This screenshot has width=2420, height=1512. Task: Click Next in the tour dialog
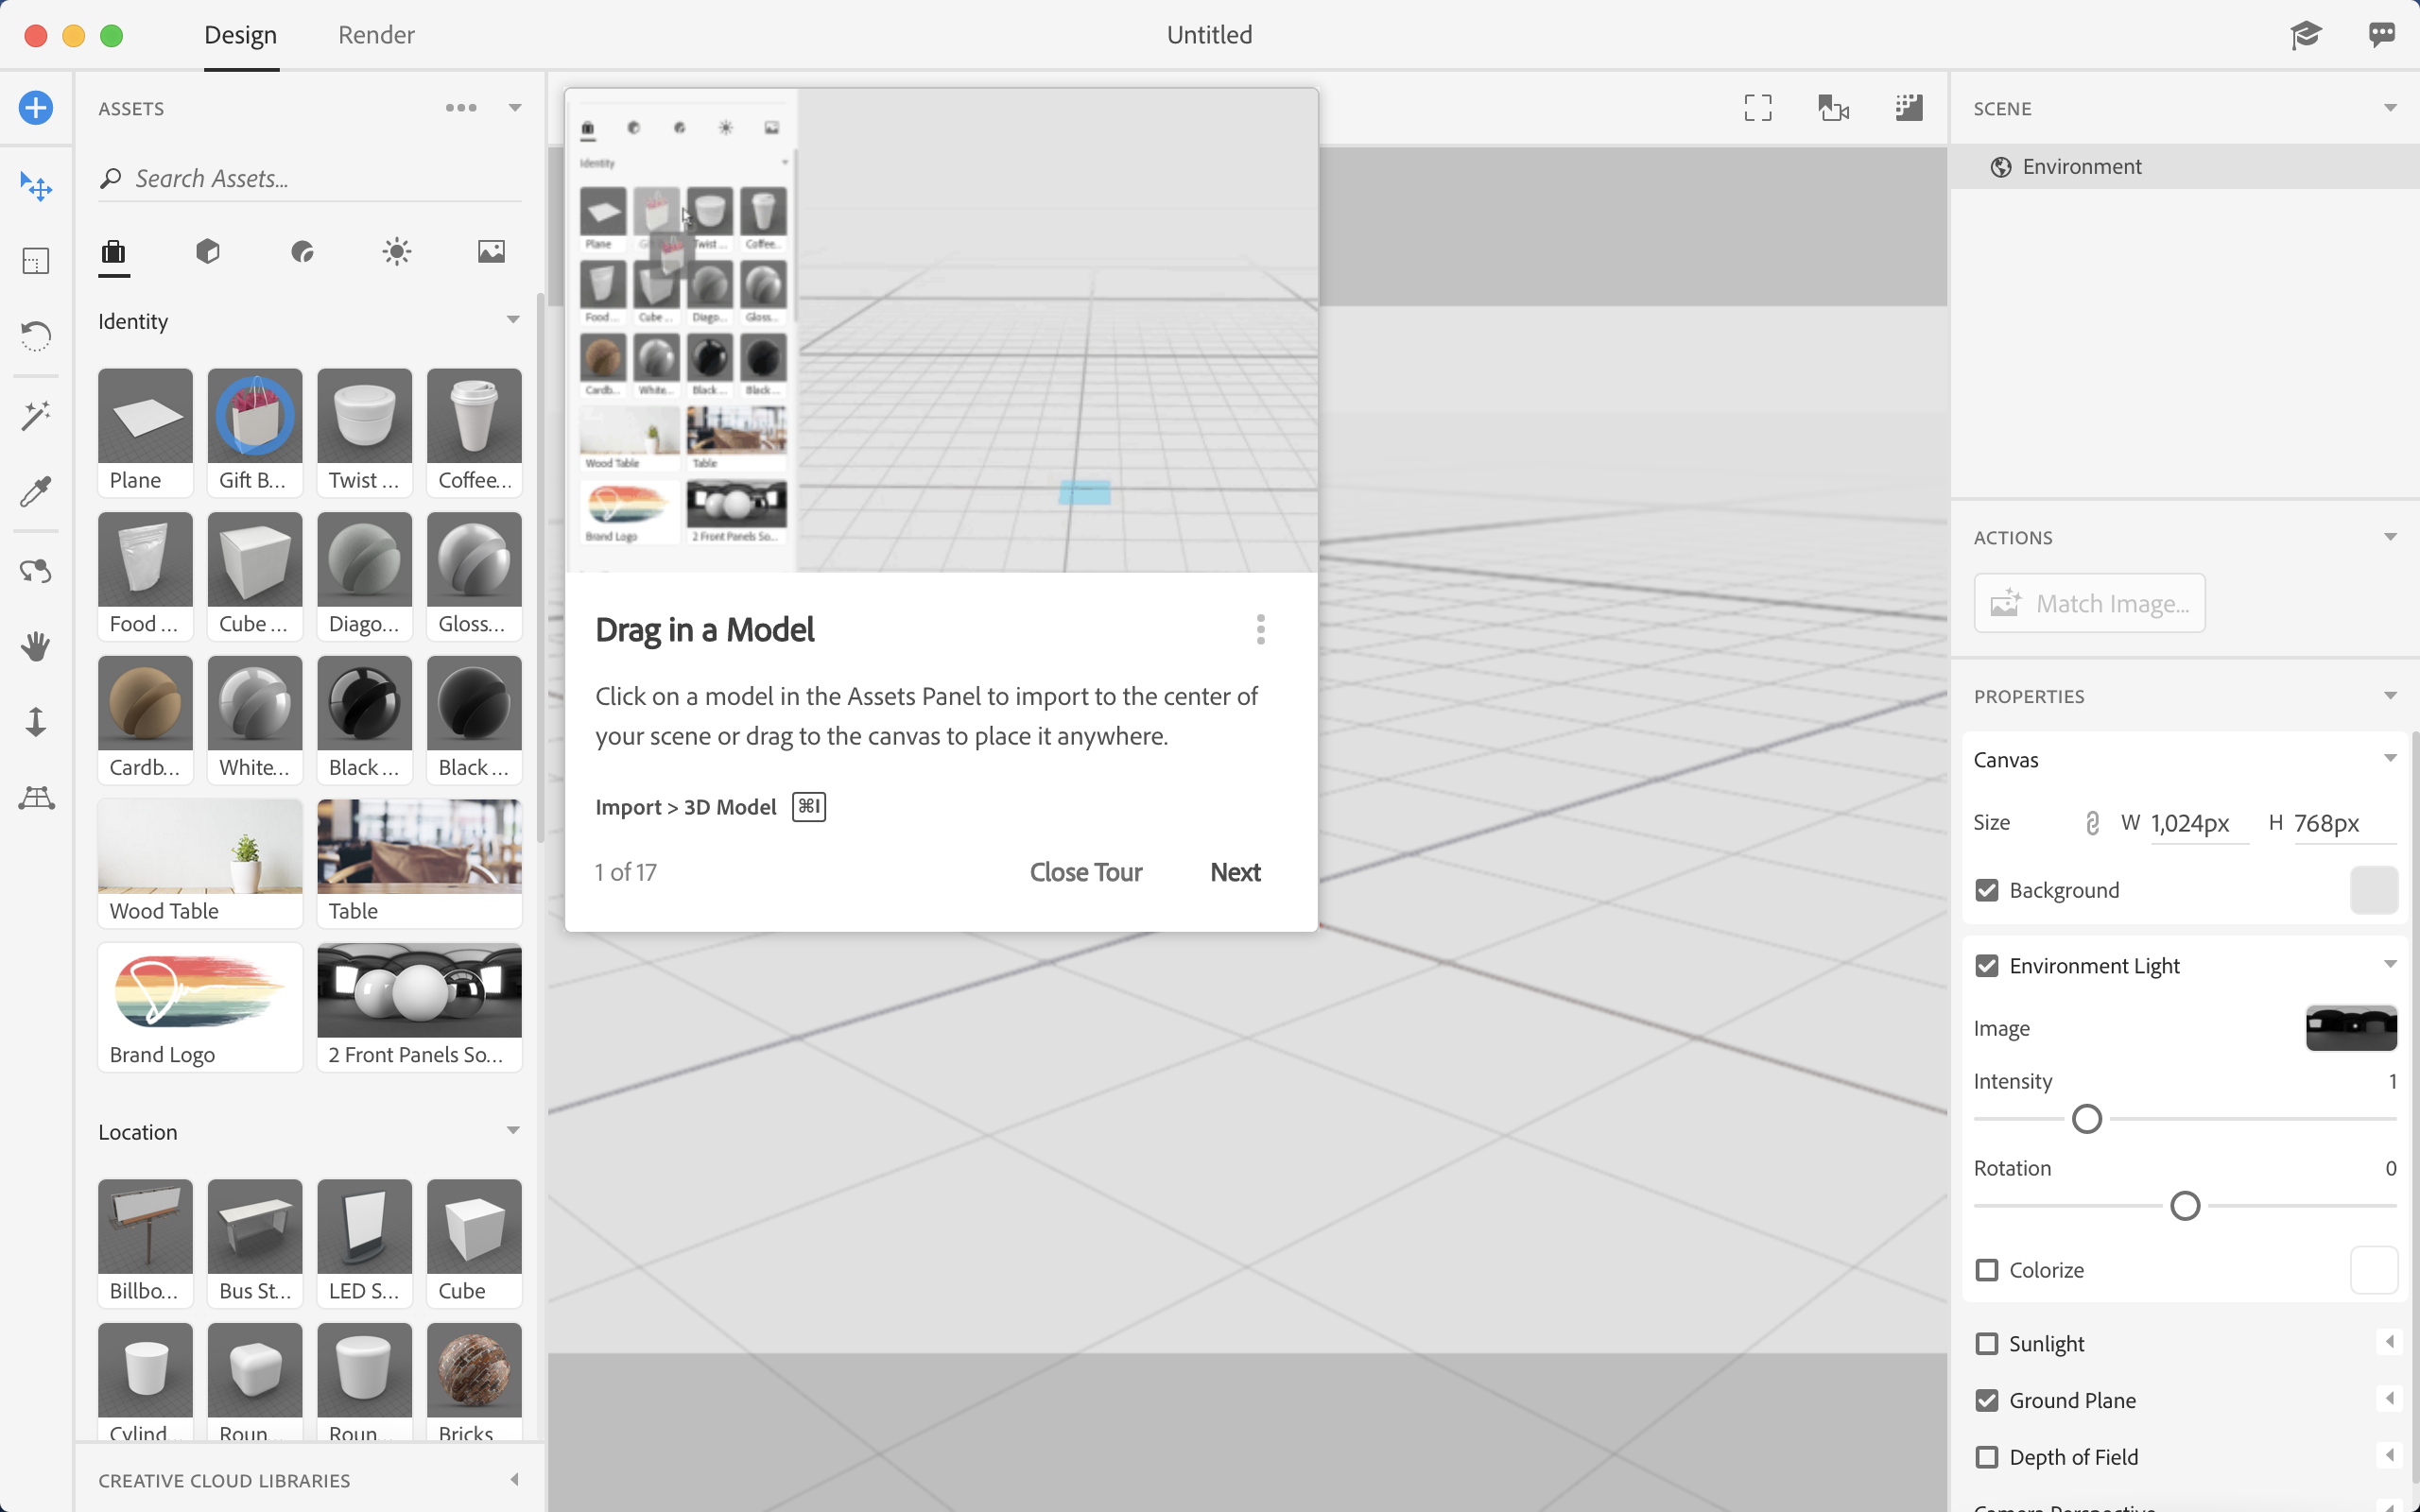(x=1235, y=872)
